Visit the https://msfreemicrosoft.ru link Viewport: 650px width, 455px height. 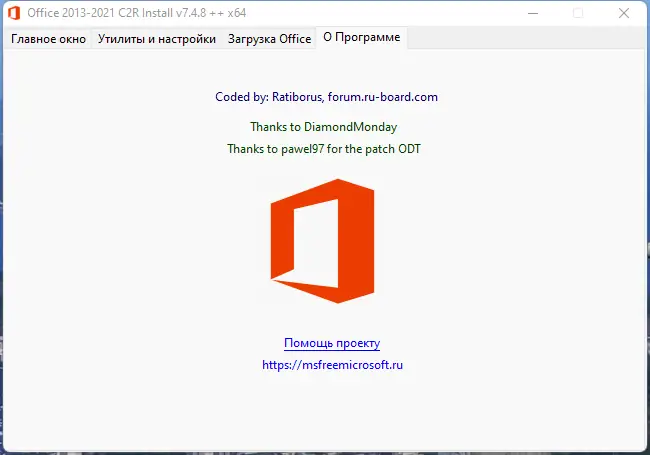(x=332, y=365)
